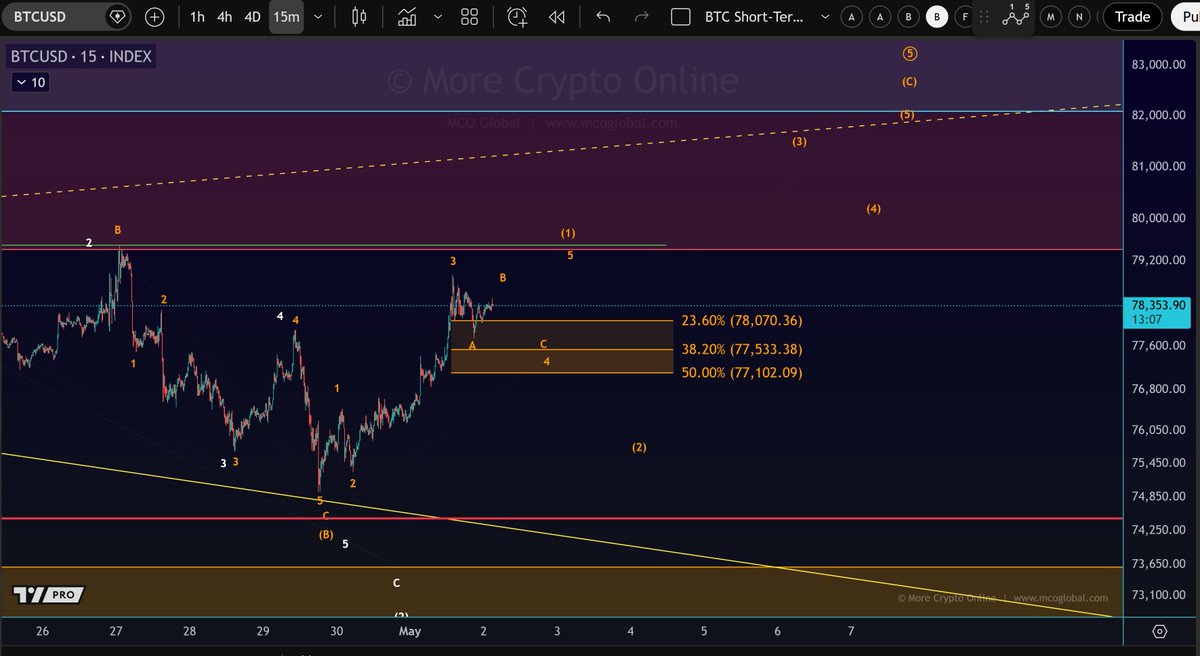Click 80,000.00 on the price axis
1200x656 pixels.
click(x=1158, y=218)
